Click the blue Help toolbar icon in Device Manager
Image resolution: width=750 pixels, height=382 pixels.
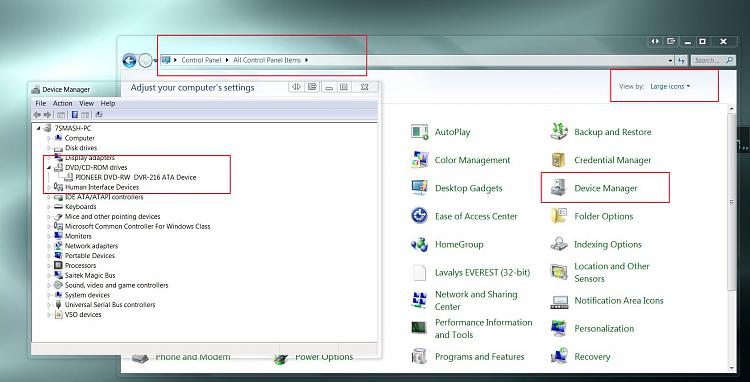point(75,115)
